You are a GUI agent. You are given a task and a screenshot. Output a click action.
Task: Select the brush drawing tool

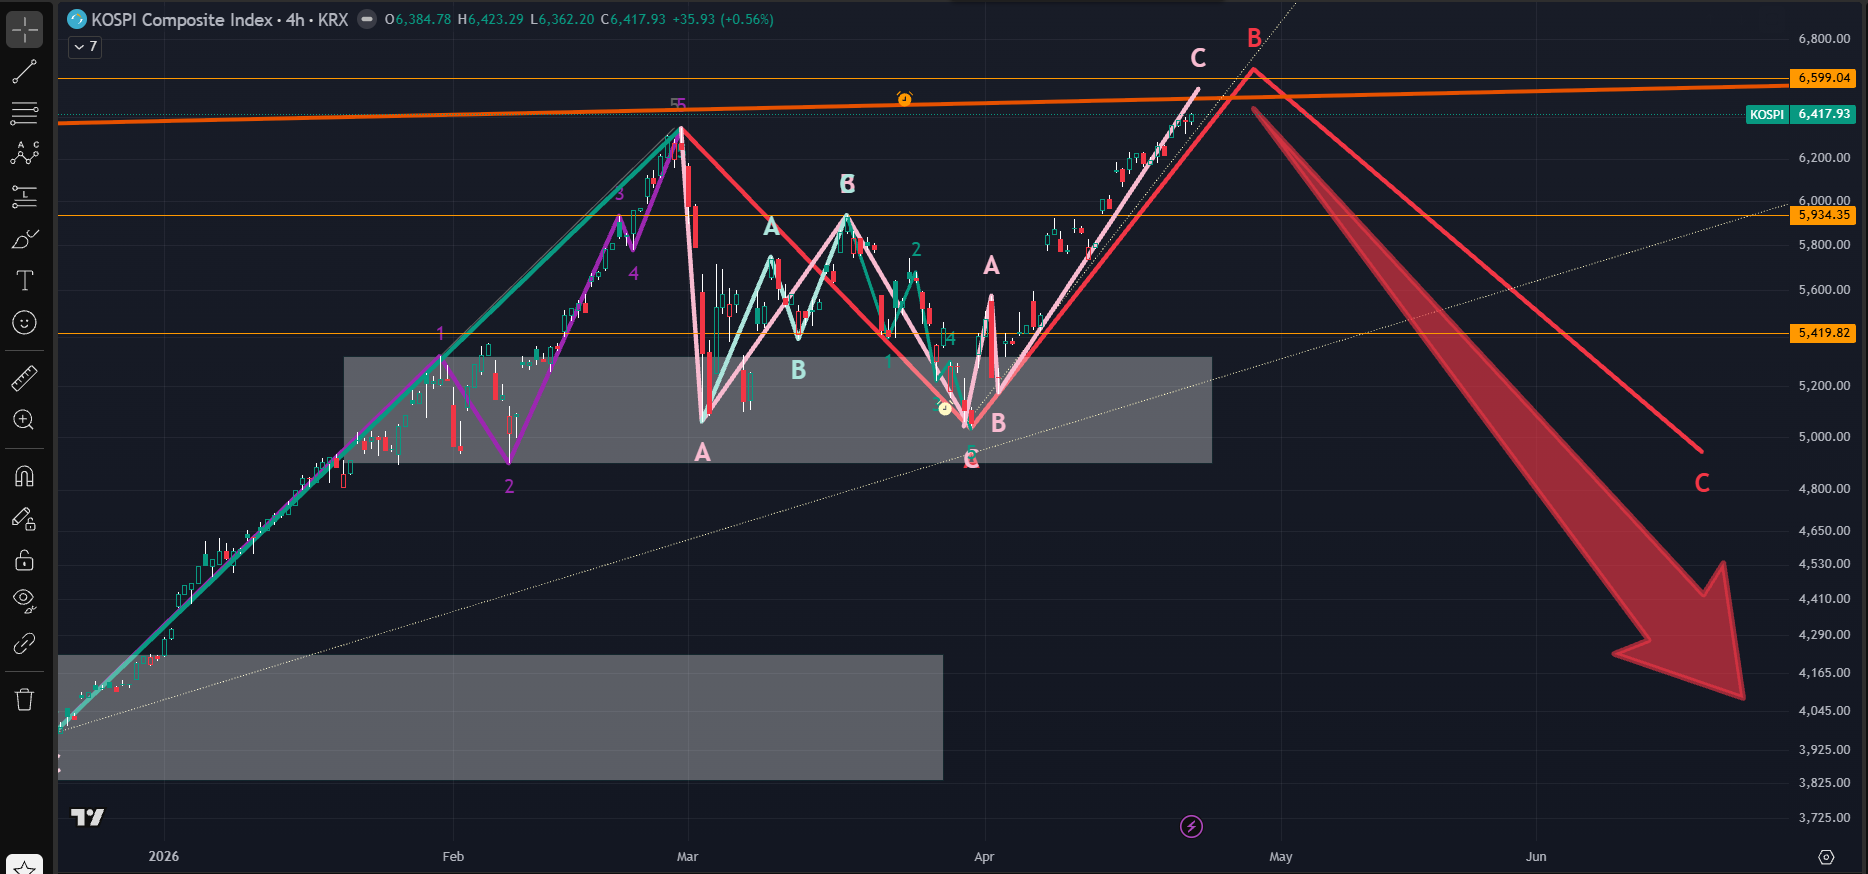tap(24, 239)
